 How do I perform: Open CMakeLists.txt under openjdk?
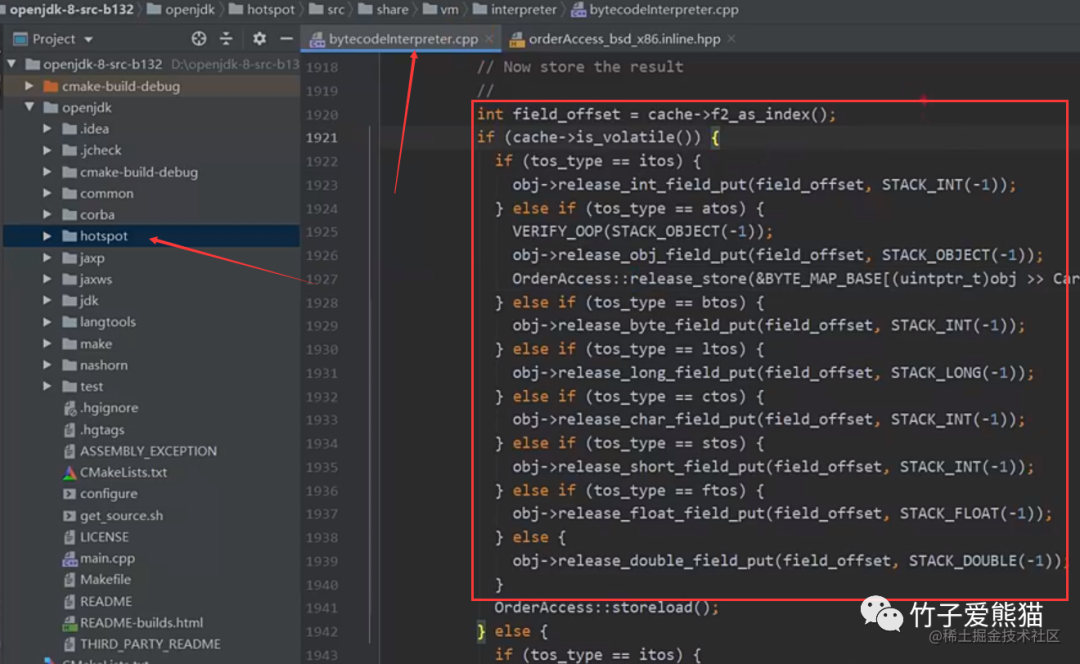coord(123,473)
